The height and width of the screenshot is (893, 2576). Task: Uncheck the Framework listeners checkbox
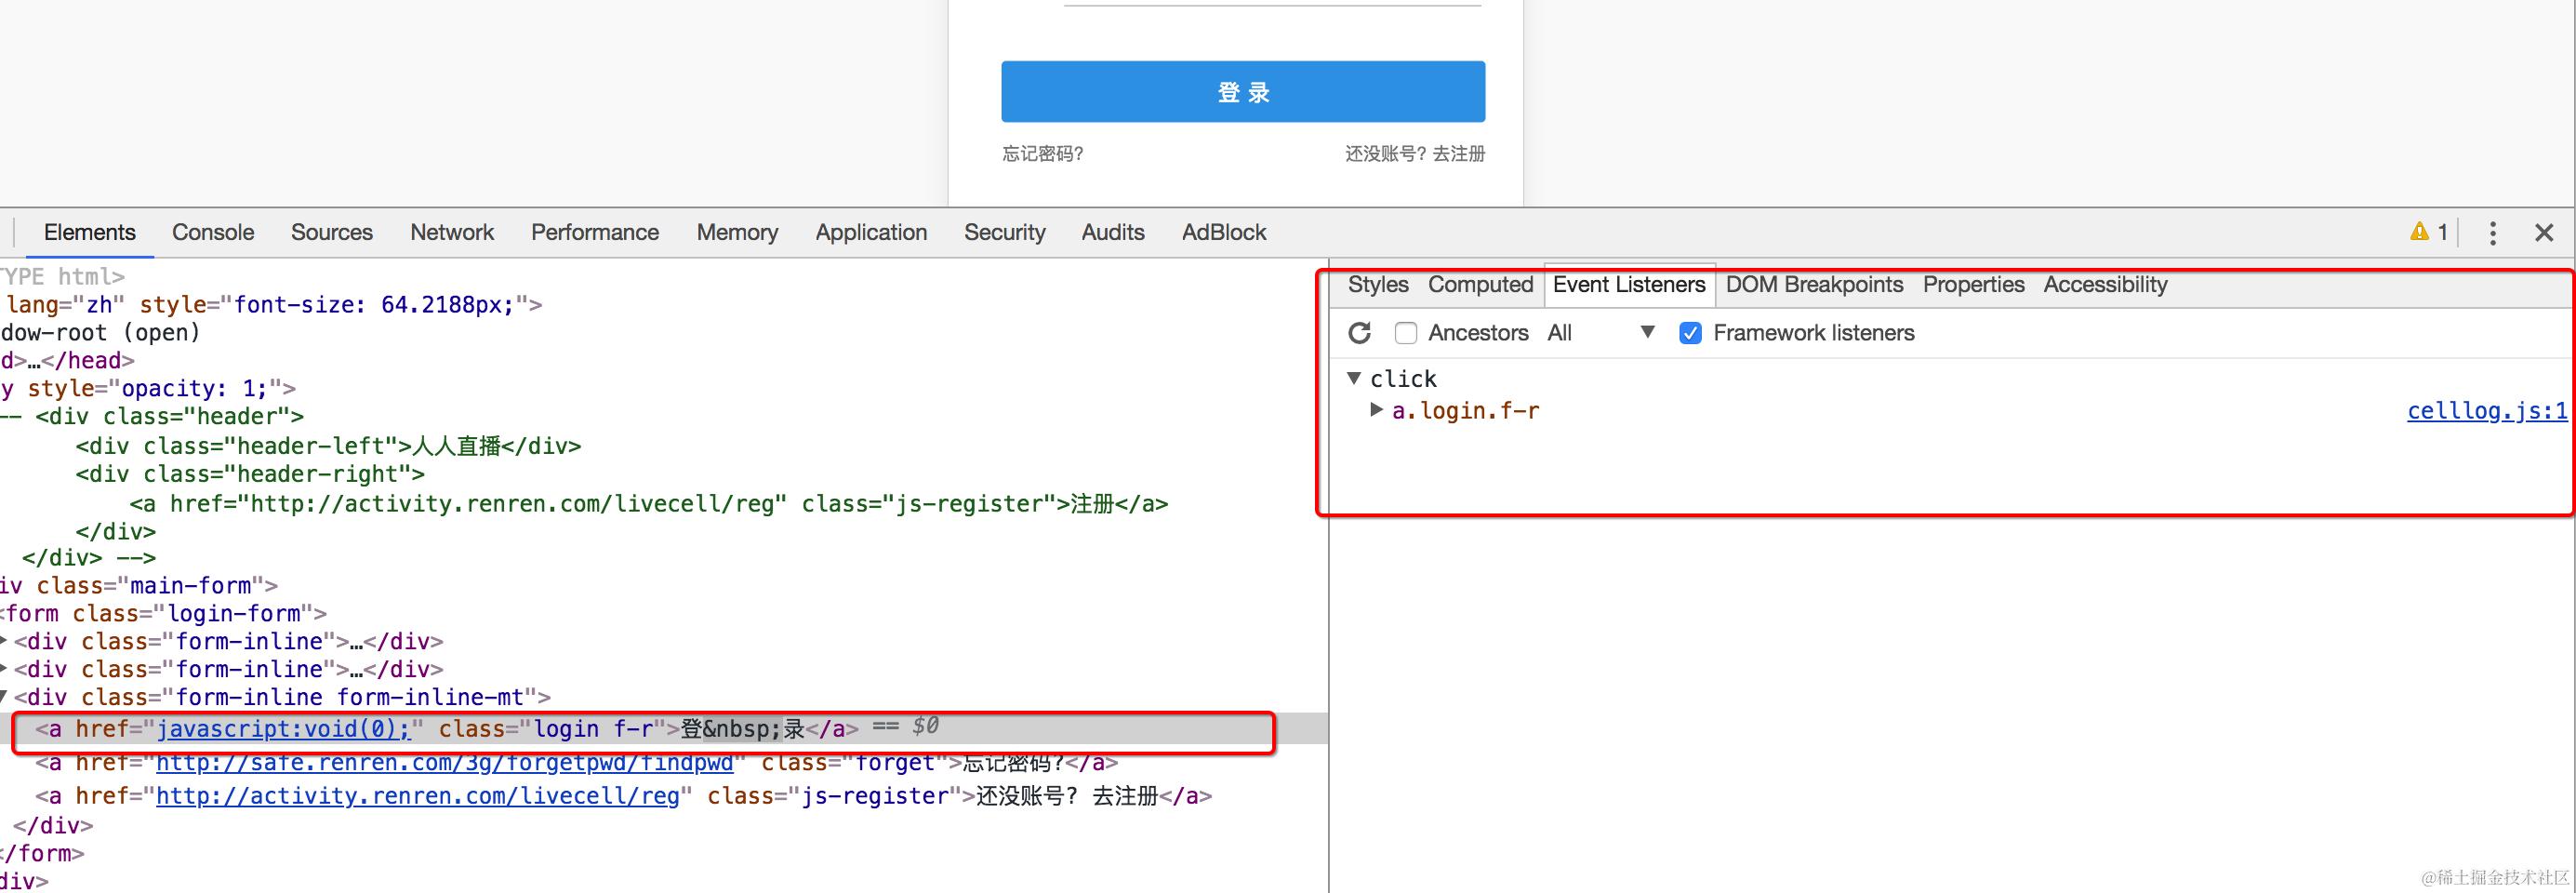pos(1690,333)
